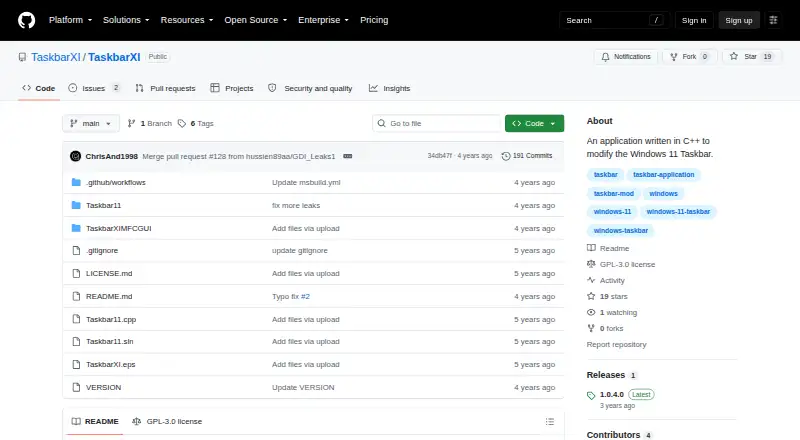Click the Activity pulse icon
This screenshot has height=440, width=800.
click(x=591, y=280)
